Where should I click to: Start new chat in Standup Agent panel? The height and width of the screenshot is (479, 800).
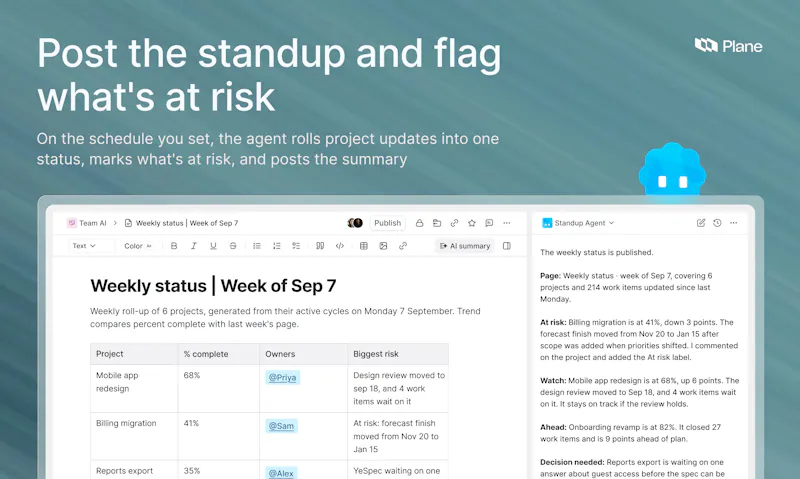pos(701,223)
